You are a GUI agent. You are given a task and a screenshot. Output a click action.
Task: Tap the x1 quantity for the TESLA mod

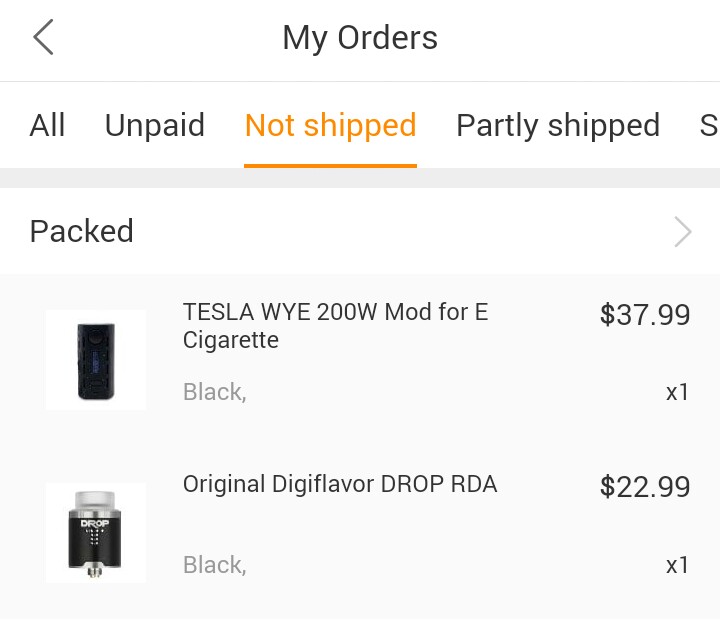click(x=677, y=392)
